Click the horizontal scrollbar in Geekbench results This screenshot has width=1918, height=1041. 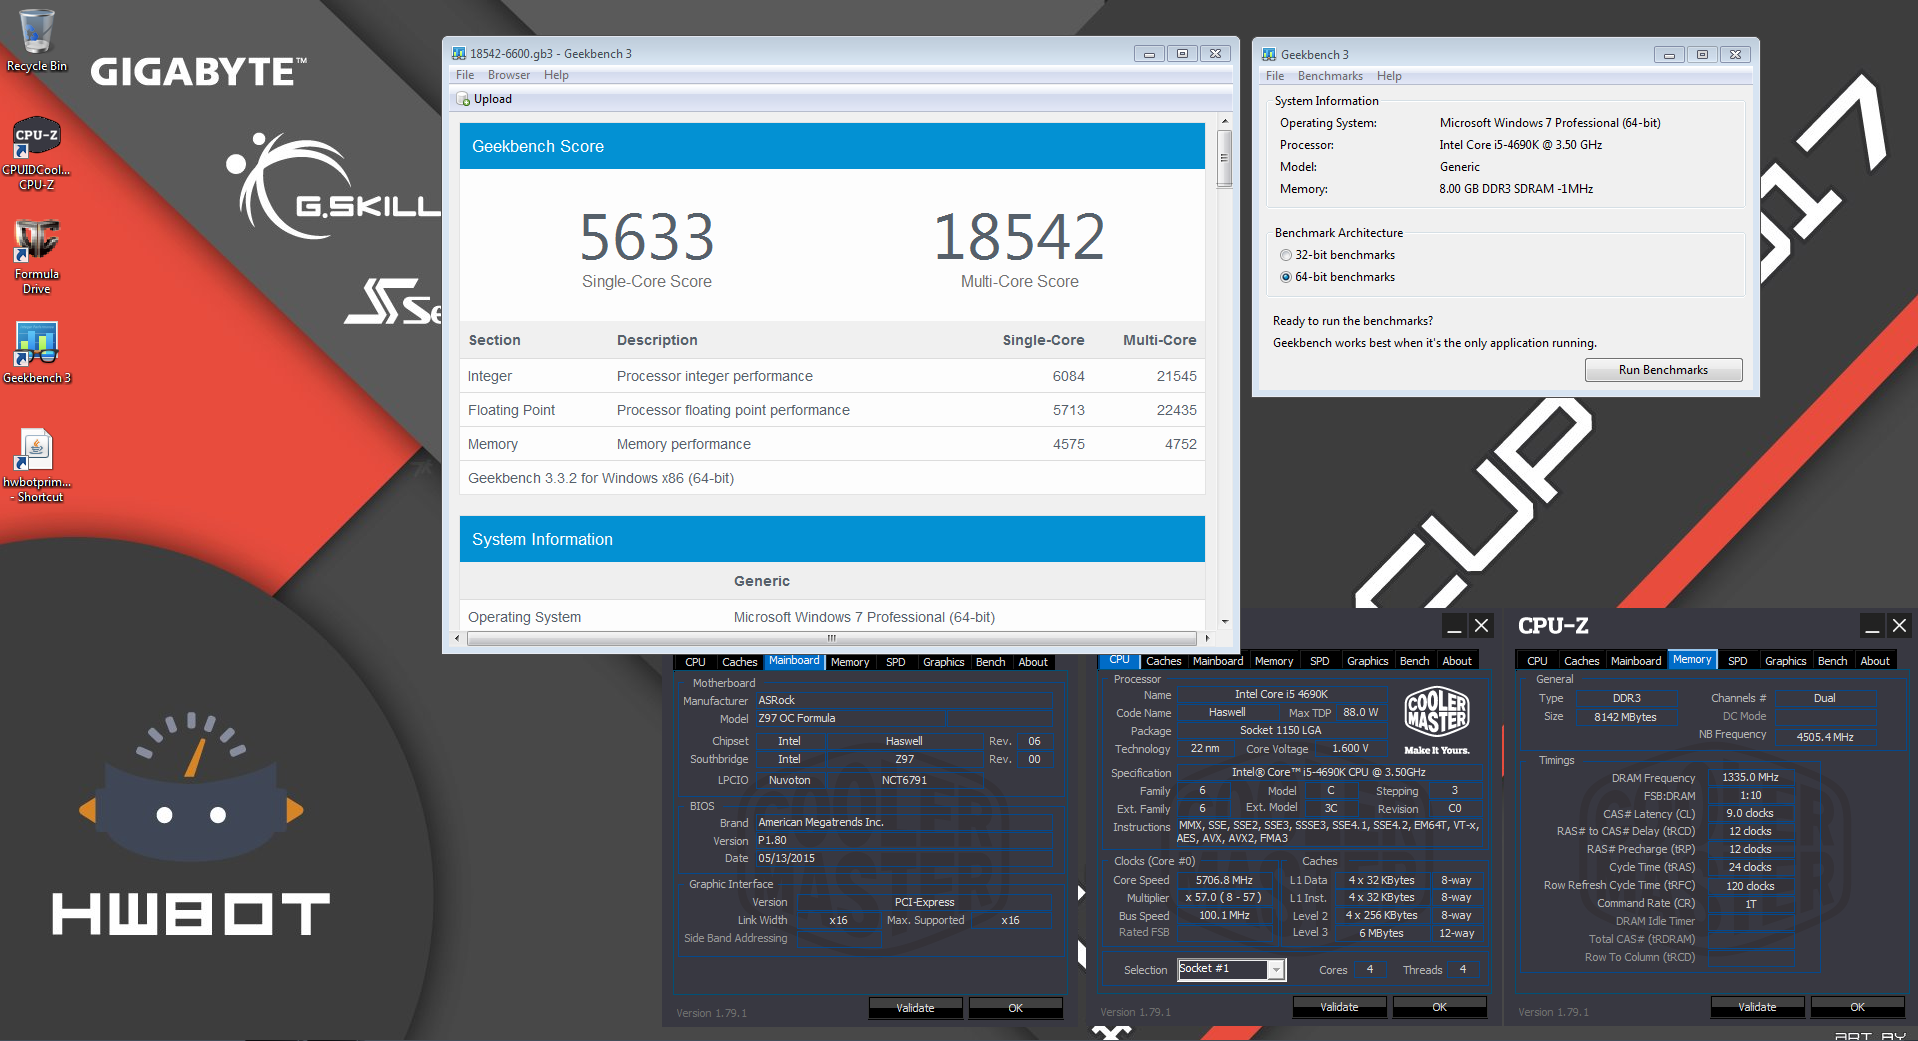click(x=831, y=638)
